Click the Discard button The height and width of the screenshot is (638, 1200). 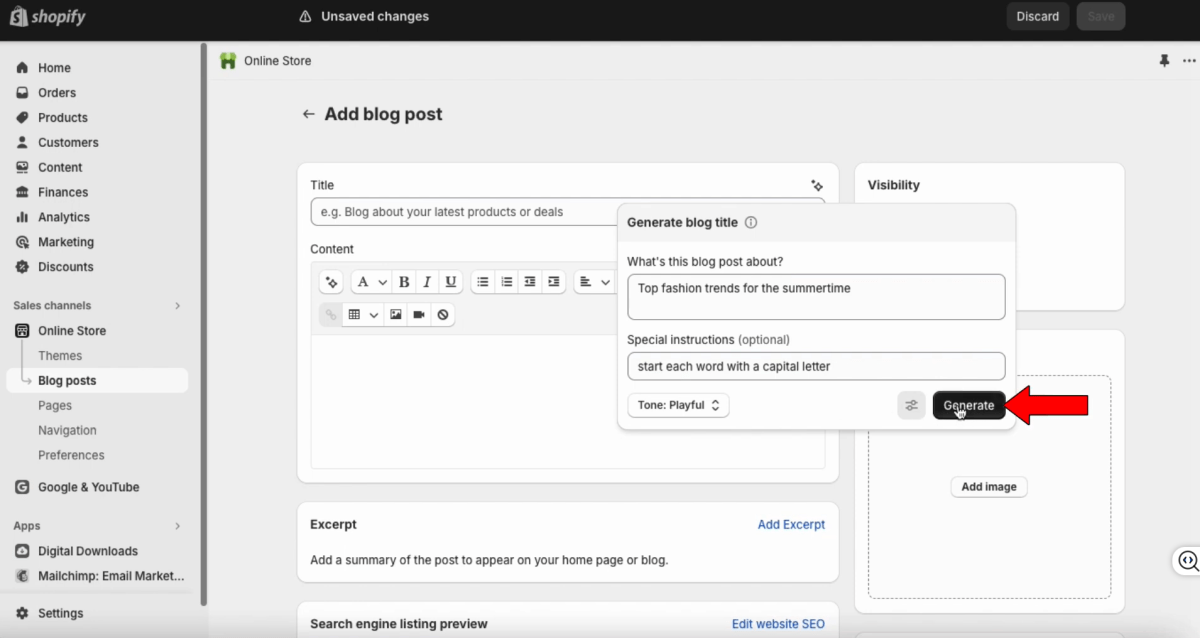1038,16
